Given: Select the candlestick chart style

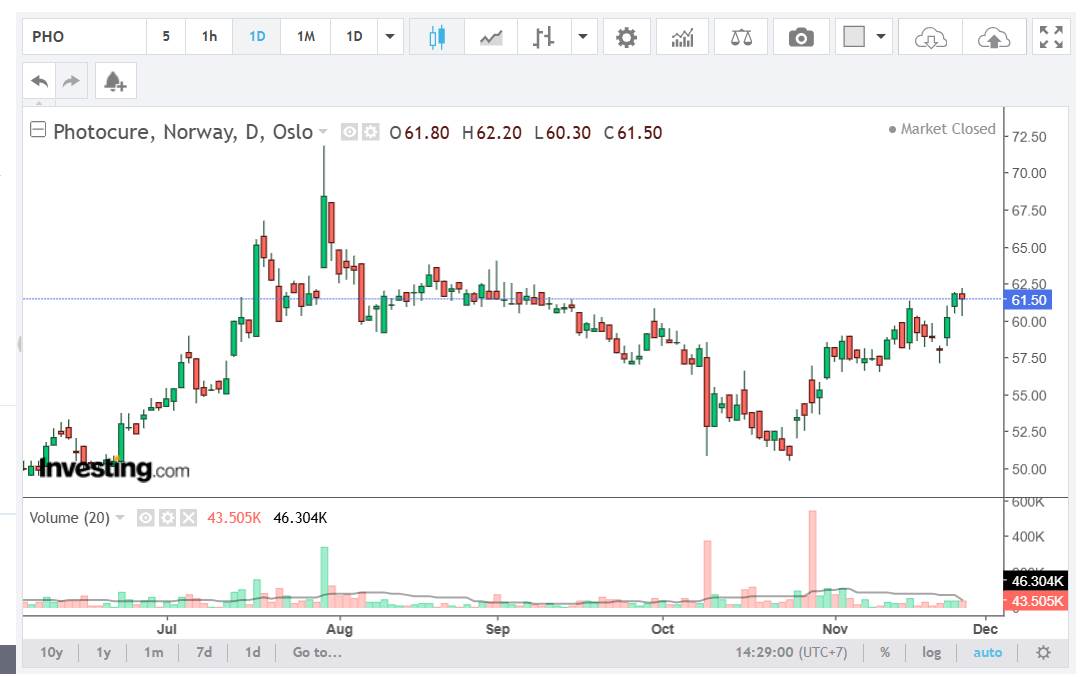Looking at the screenshot, I should click(437, 37).
